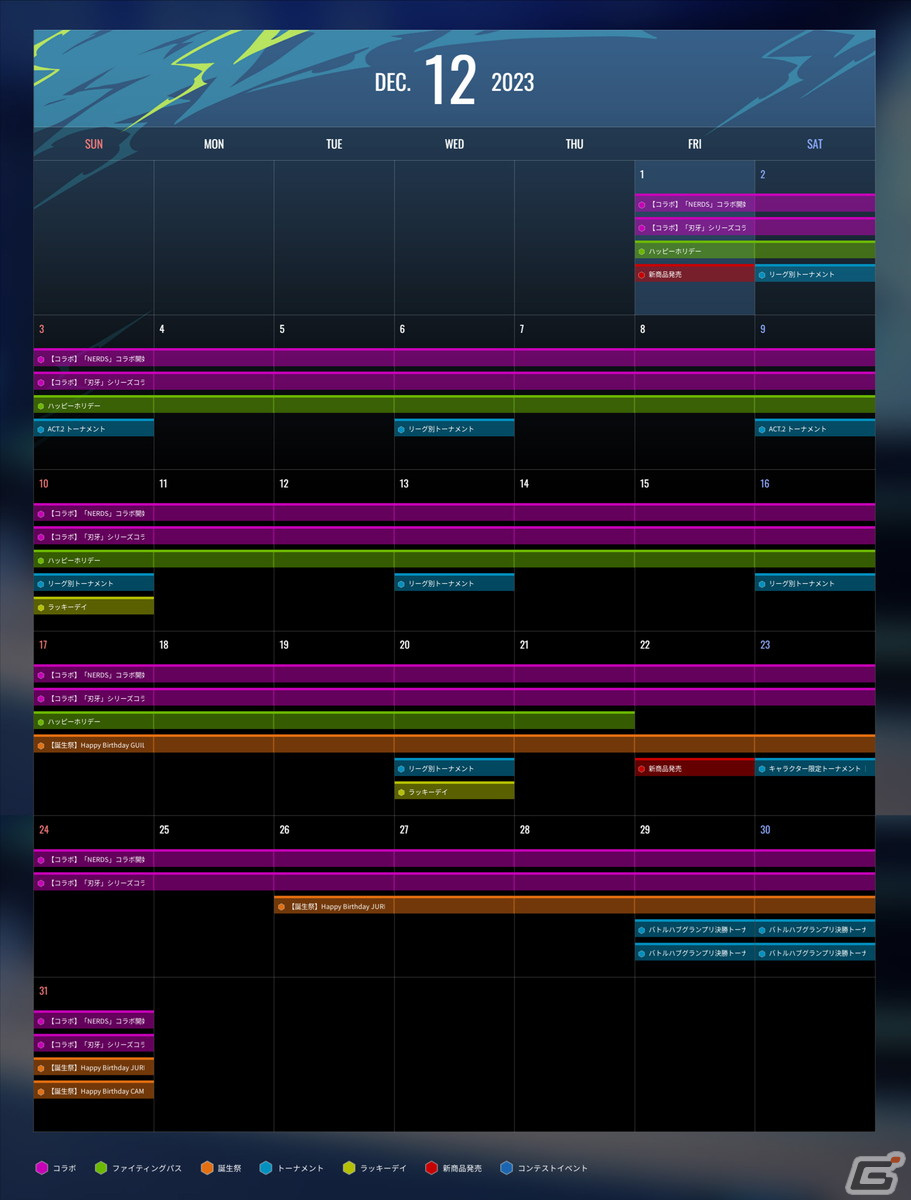Viewport: 911px width, 1200px height.
Task: Click the yellow ラッキーデイ hexagon in the legend
Action: (x=349, y=1168)
